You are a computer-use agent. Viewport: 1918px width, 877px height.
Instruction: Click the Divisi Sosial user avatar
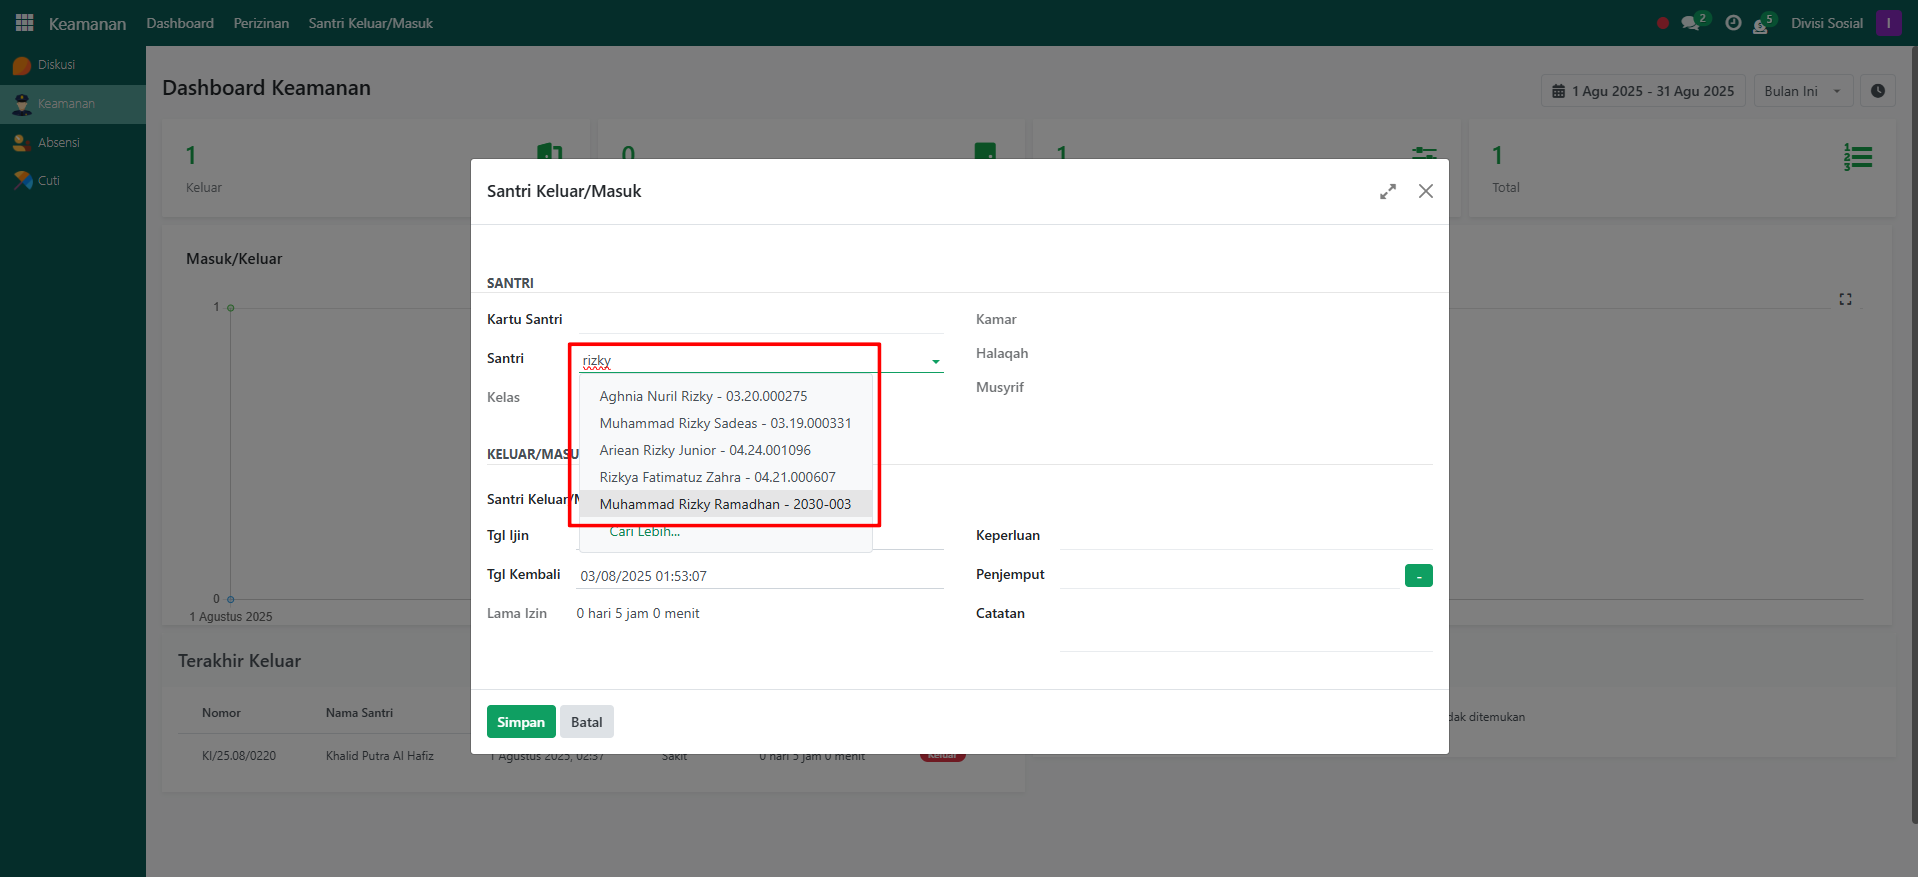[x=1888, y=23]
